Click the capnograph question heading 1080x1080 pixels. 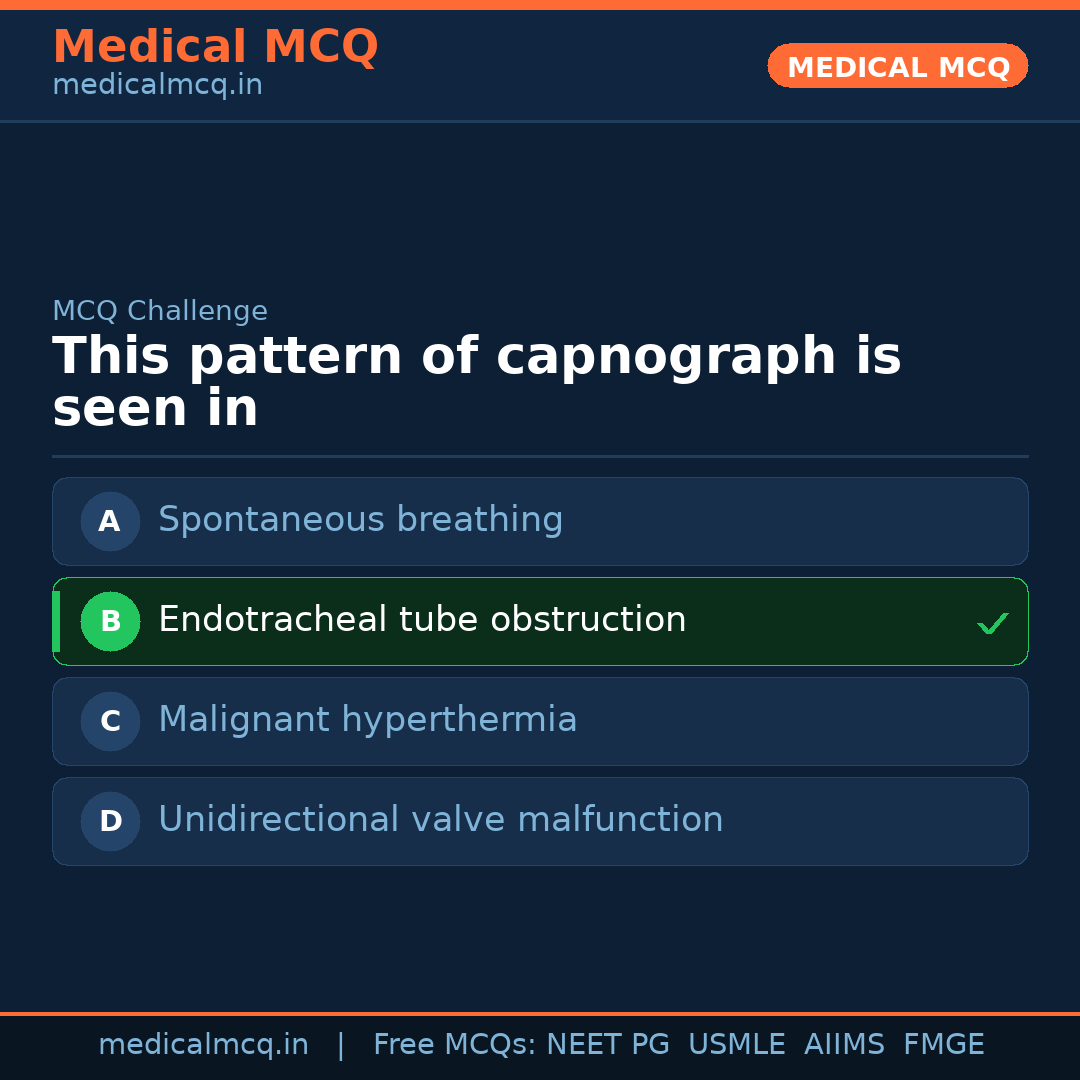coord(476,383)
